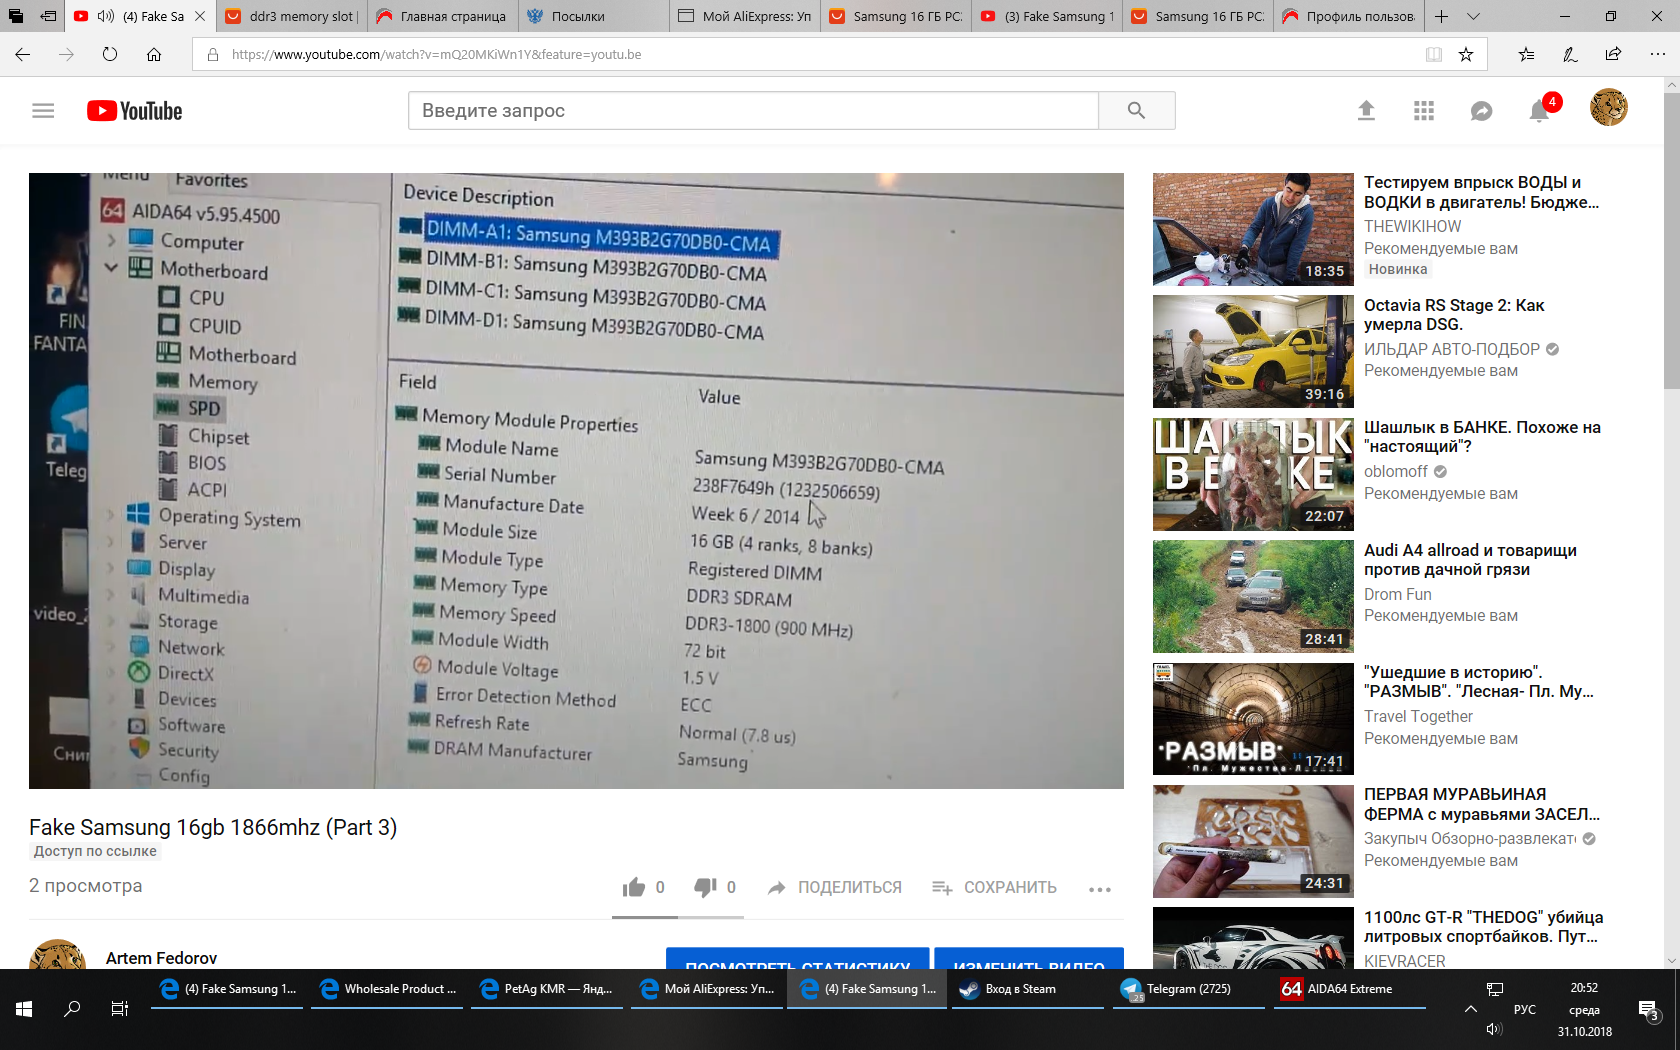
Task: Open the notifications bell
Action: click(x=1539, y=111)
